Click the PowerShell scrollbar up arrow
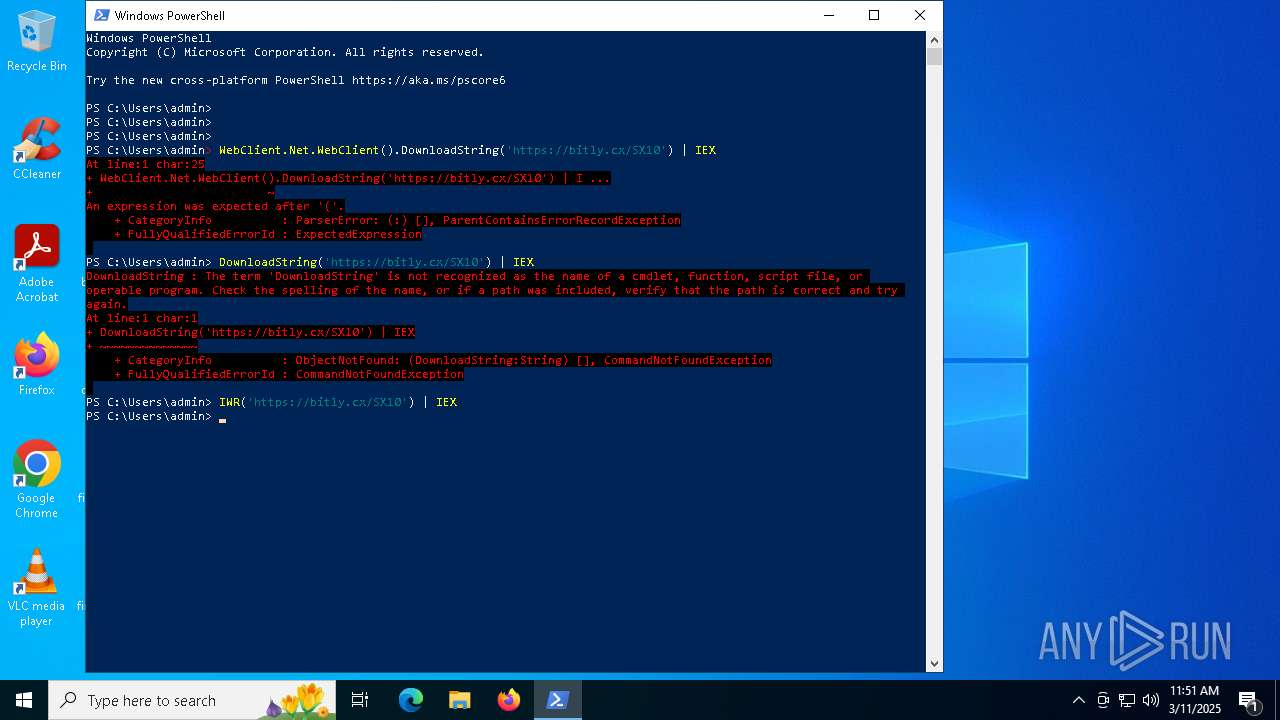The height and width of the screenshot is (720, 1280). click(934, 40)
